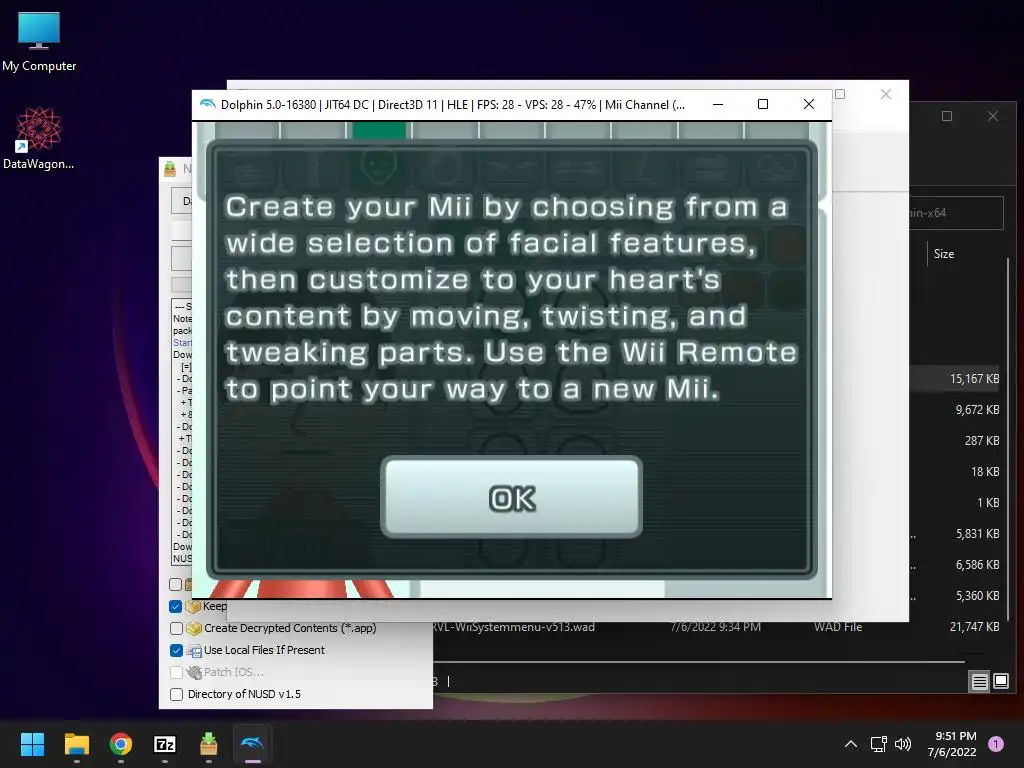The height and width of the screenshot is (768, 1024).
Task: Open My Computer desktop icon
Action: [x=39, y=42]
